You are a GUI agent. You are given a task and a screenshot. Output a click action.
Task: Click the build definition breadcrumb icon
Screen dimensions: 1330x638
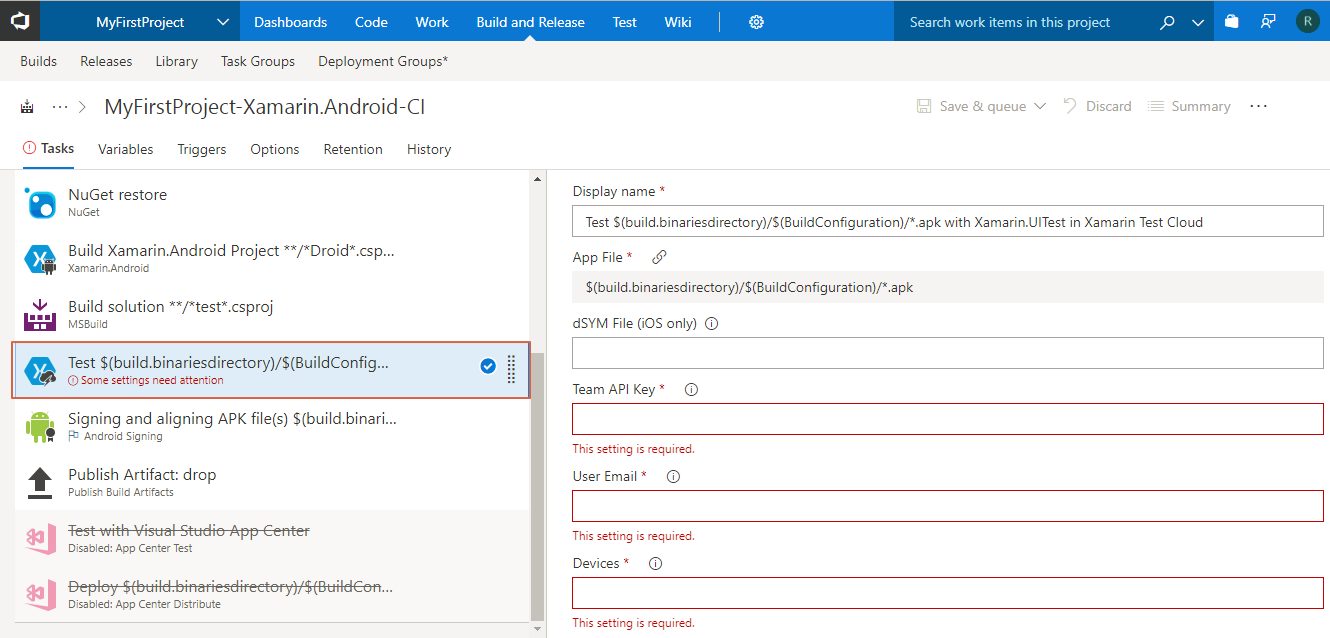tap(27, 107)
